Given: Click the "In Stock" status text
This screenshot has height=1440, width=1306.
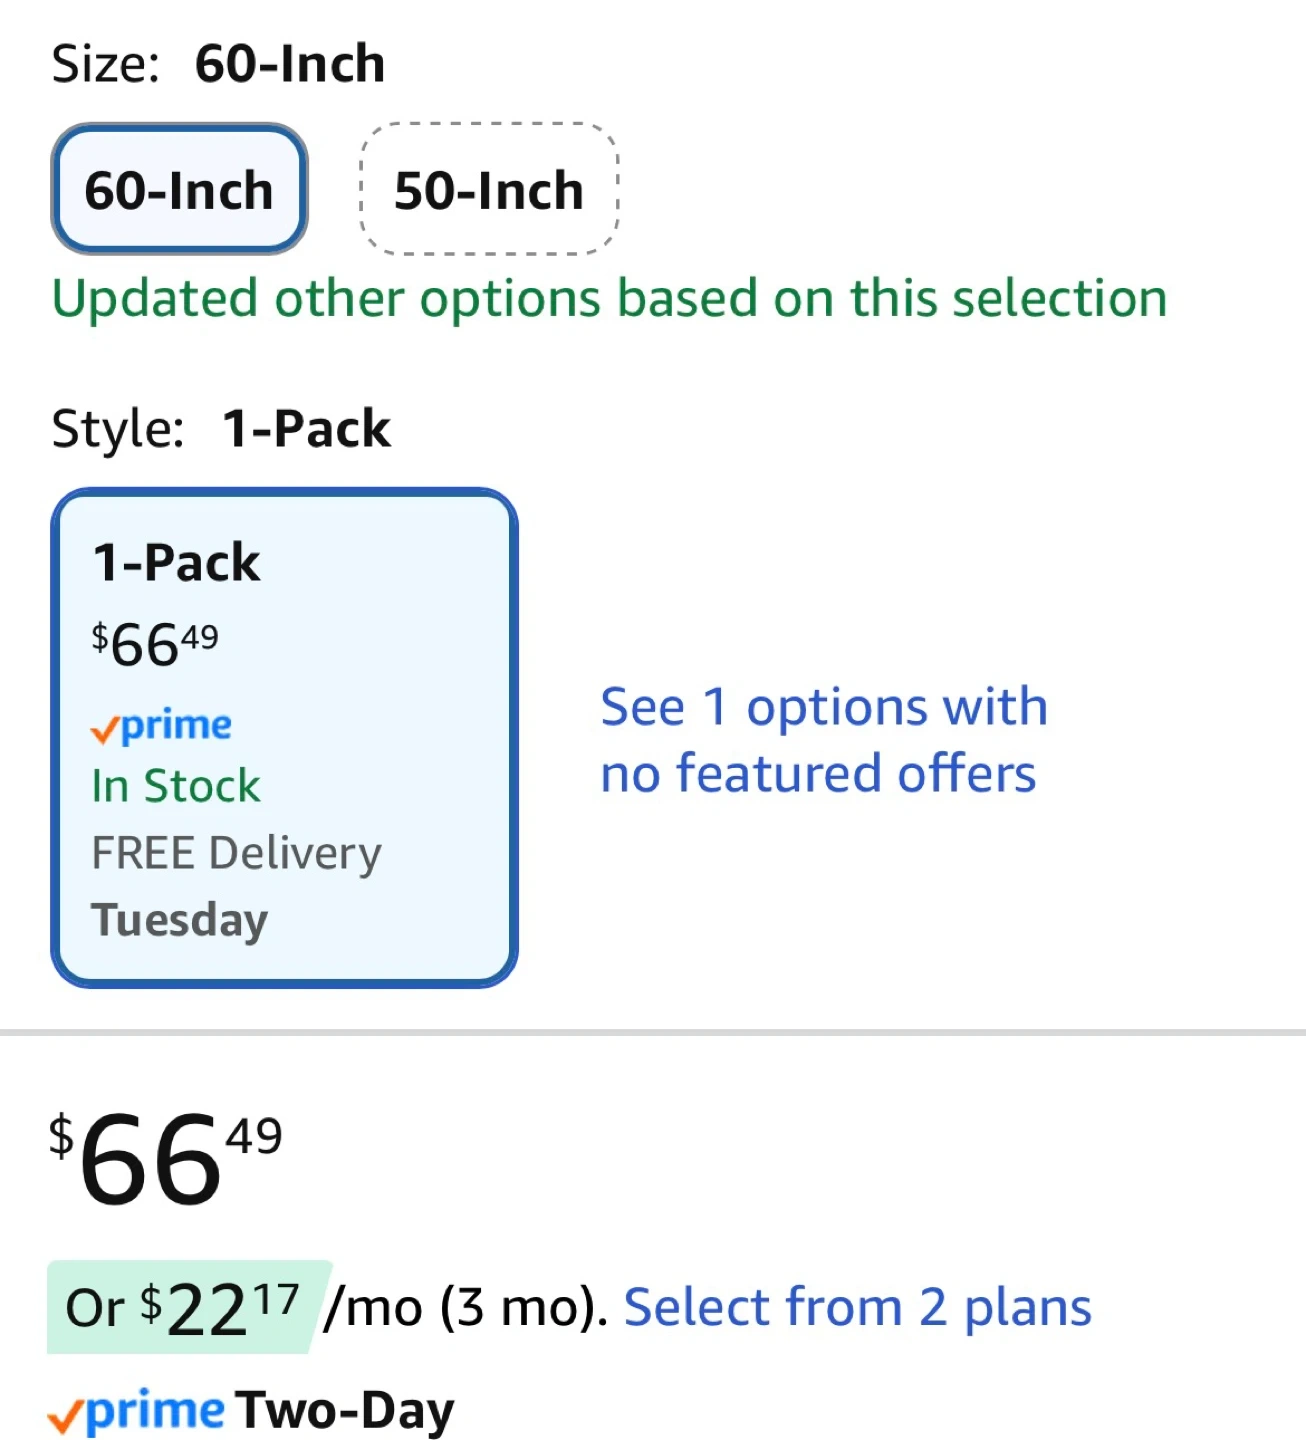Looking at the screenshot, I should (x=176, y=786).
